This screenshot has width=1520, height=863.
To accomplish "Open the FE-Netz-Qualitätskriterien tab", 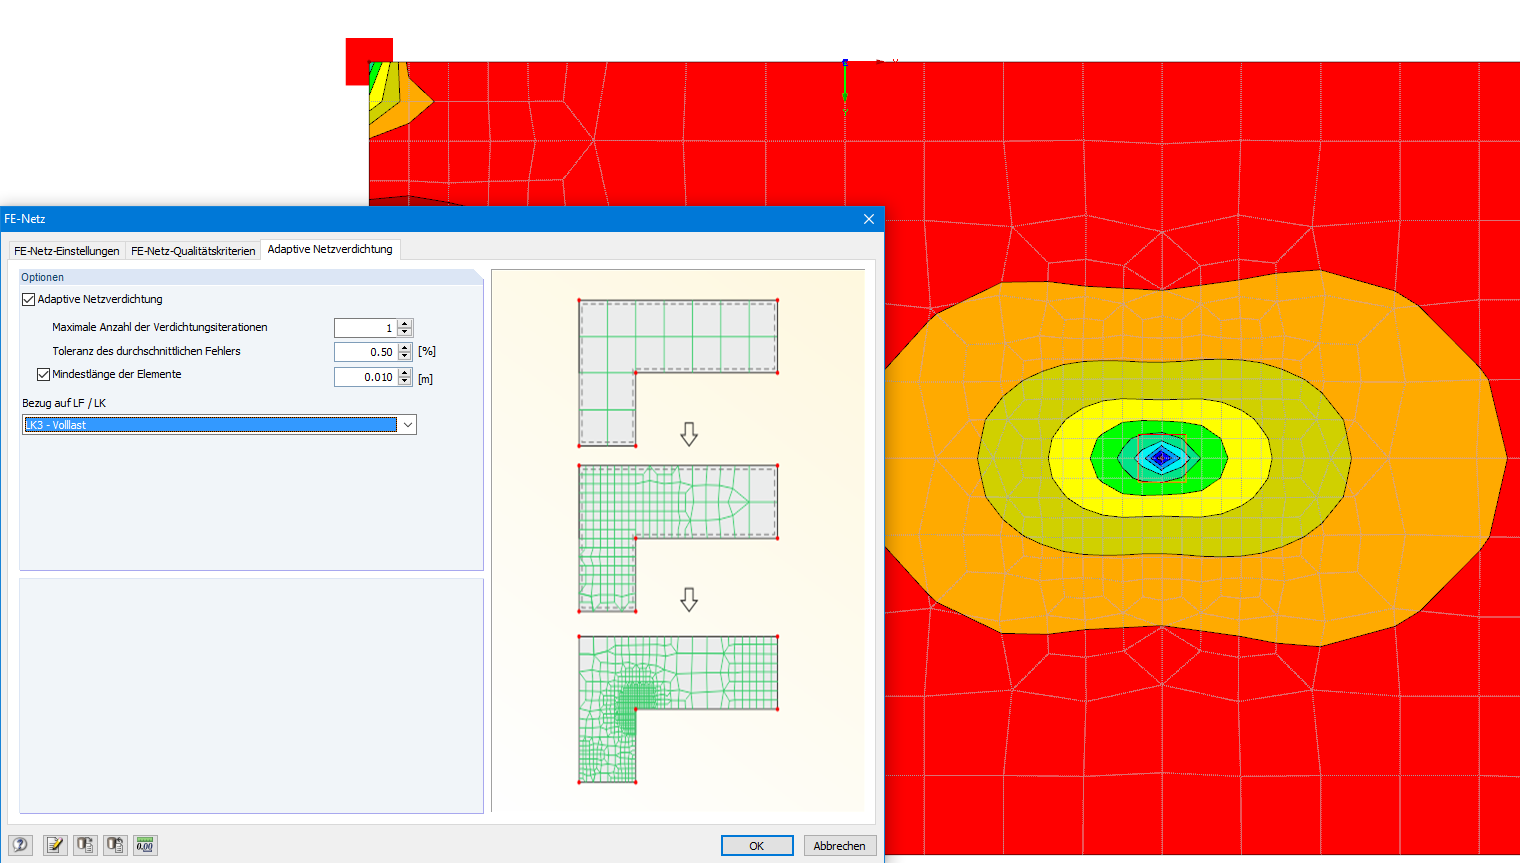I will tap(193, 250).
